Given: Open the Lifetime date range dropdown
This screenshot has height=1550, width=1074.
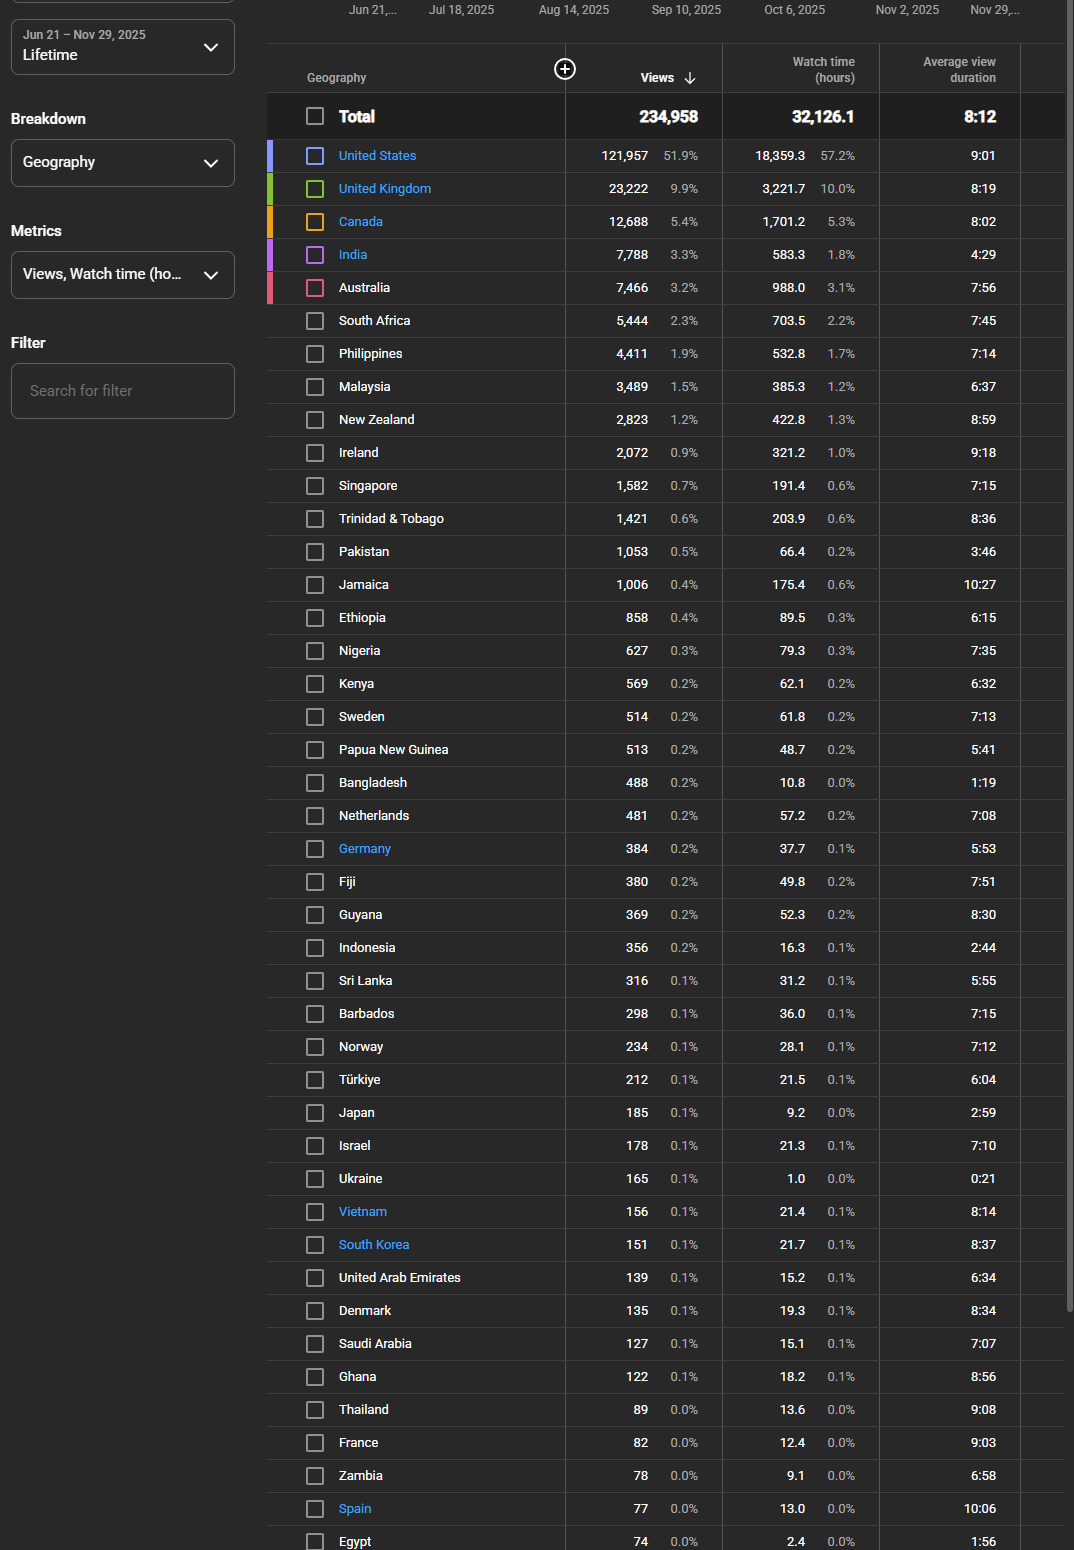Looking at the screenshot, I should pos(122,47).
